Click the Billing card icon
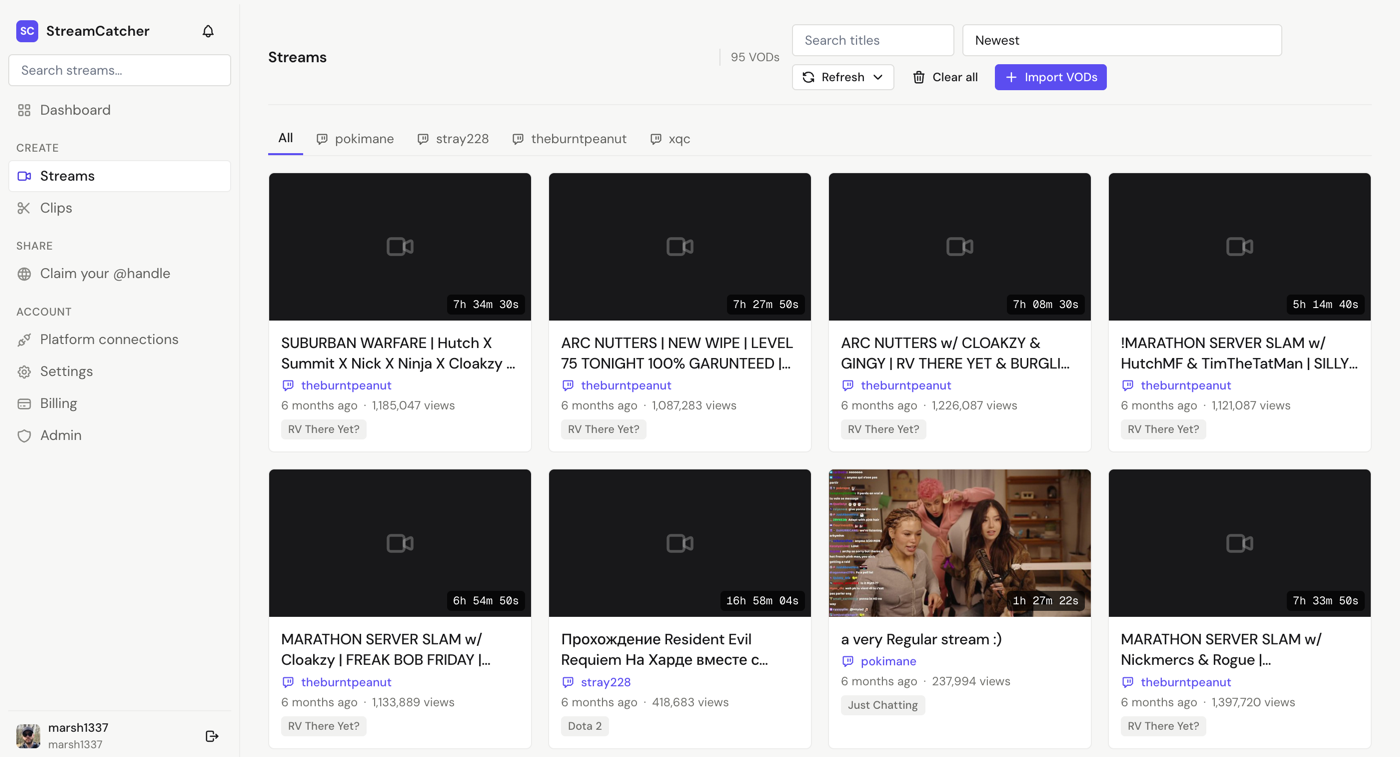Viewport: 1400px width, 757px height. (24, 404)
